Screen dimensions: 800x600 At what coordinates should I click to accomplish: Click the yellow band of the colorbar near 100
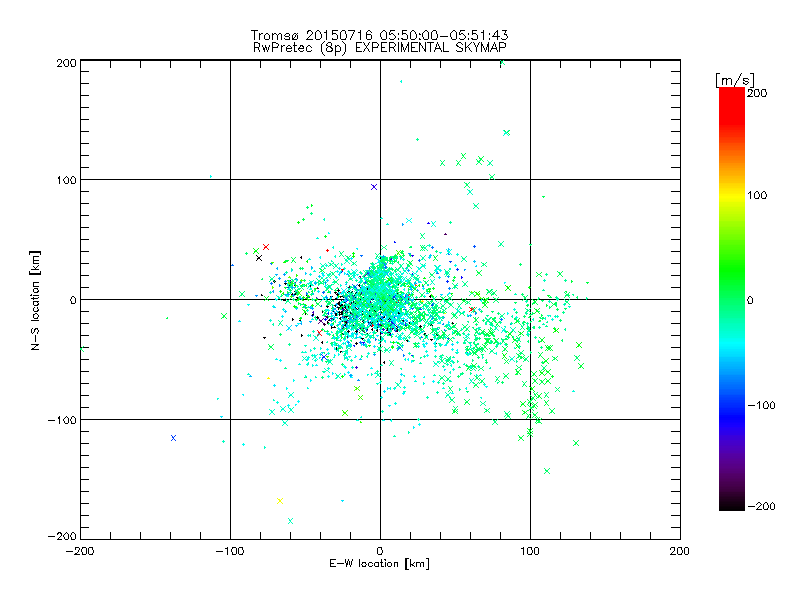click(x=732, y=195)
